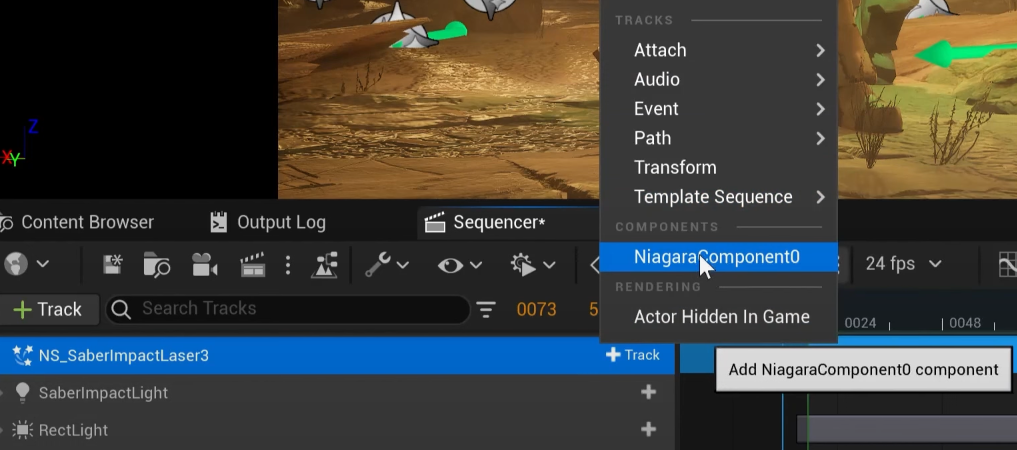Click the XYZ axis gizmo in viewport

[x=19, y=144]
